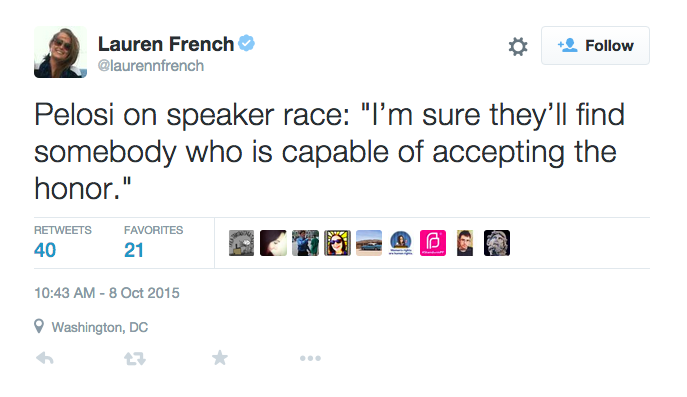The width and height of the screenshot is (687, 397).
Task: Retweet using the retweet arrows icon
Action: click(135, 359)
